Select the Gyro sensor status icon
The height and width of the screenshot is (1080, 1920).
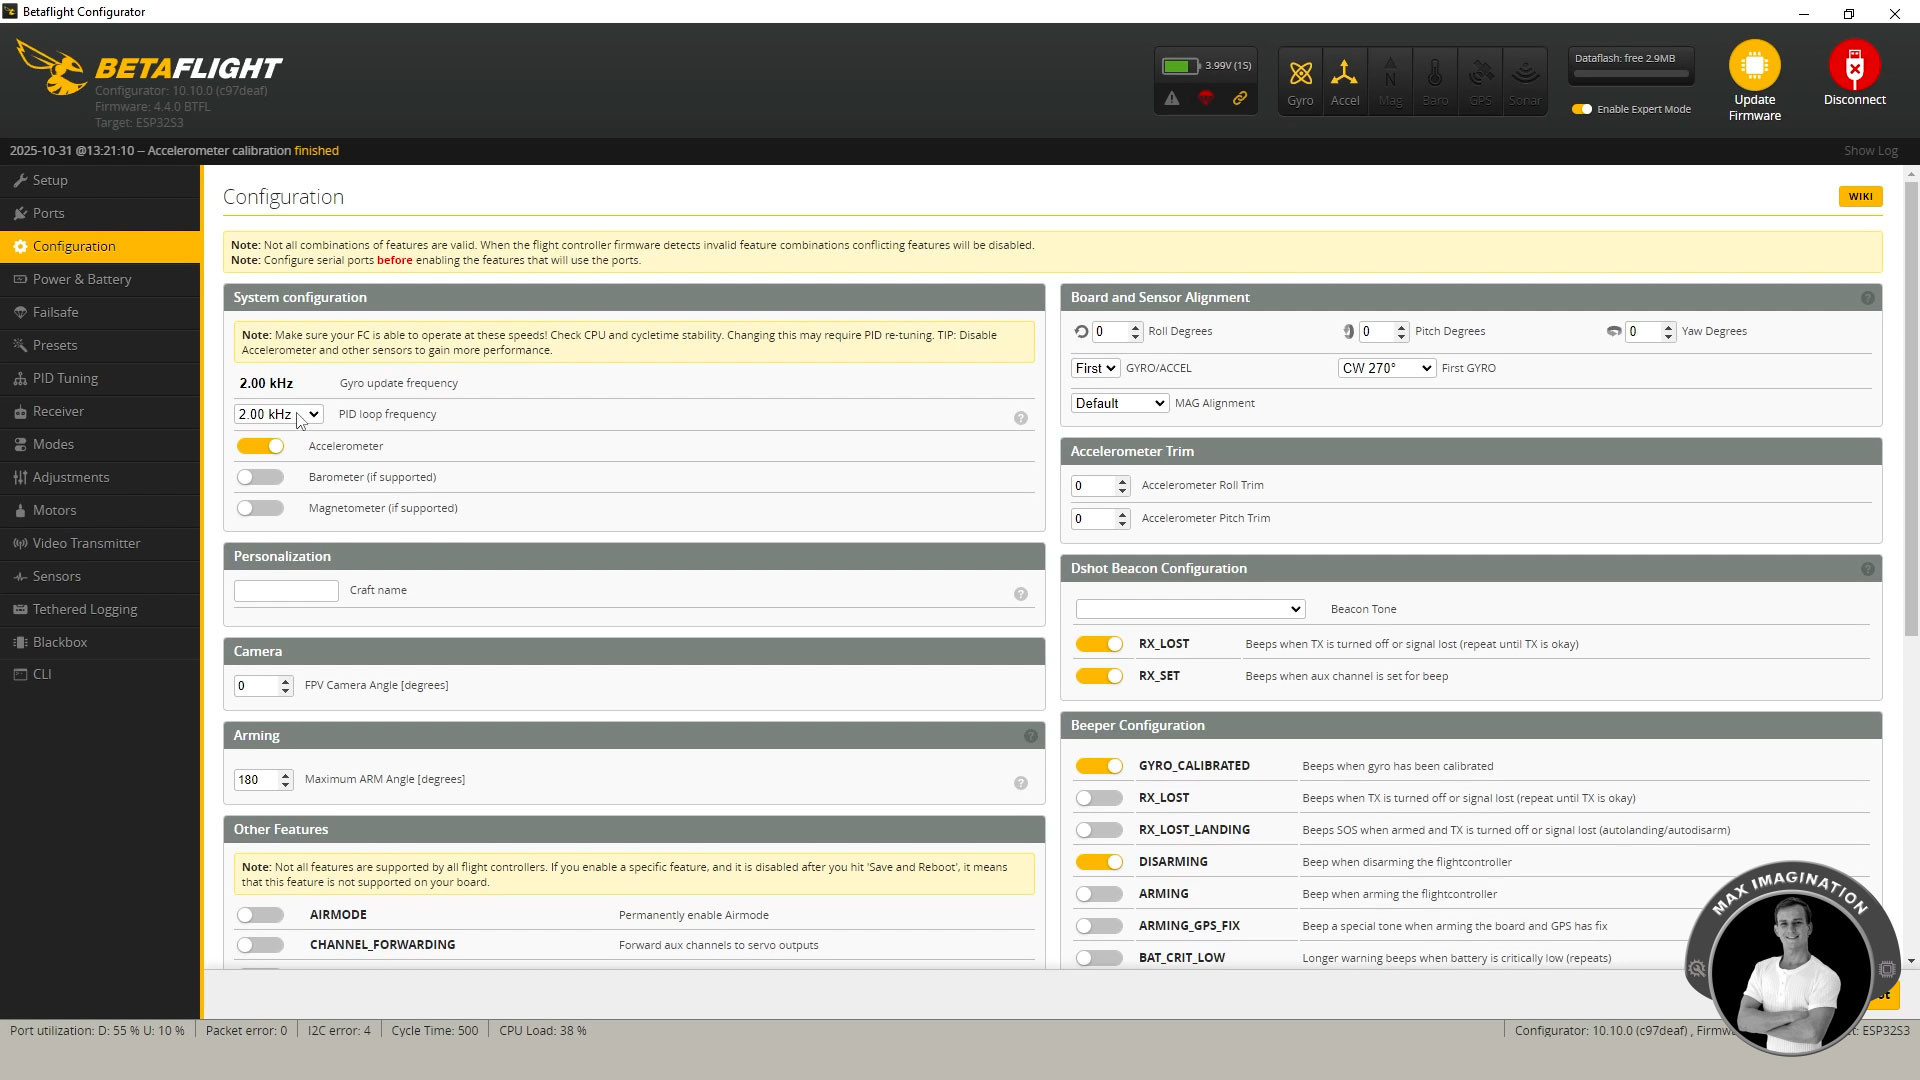click(x=1300, y=80)
